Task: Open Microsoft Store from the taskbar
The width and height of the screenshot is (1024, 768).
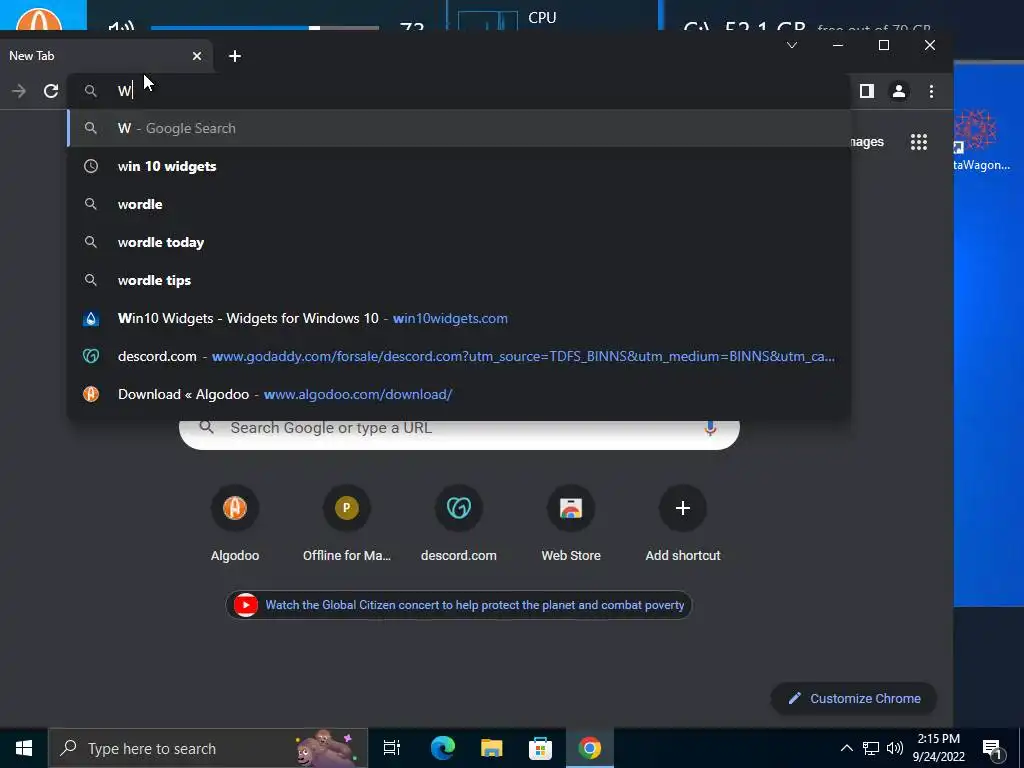Action: pyautogui.click(x=540, y=748)
